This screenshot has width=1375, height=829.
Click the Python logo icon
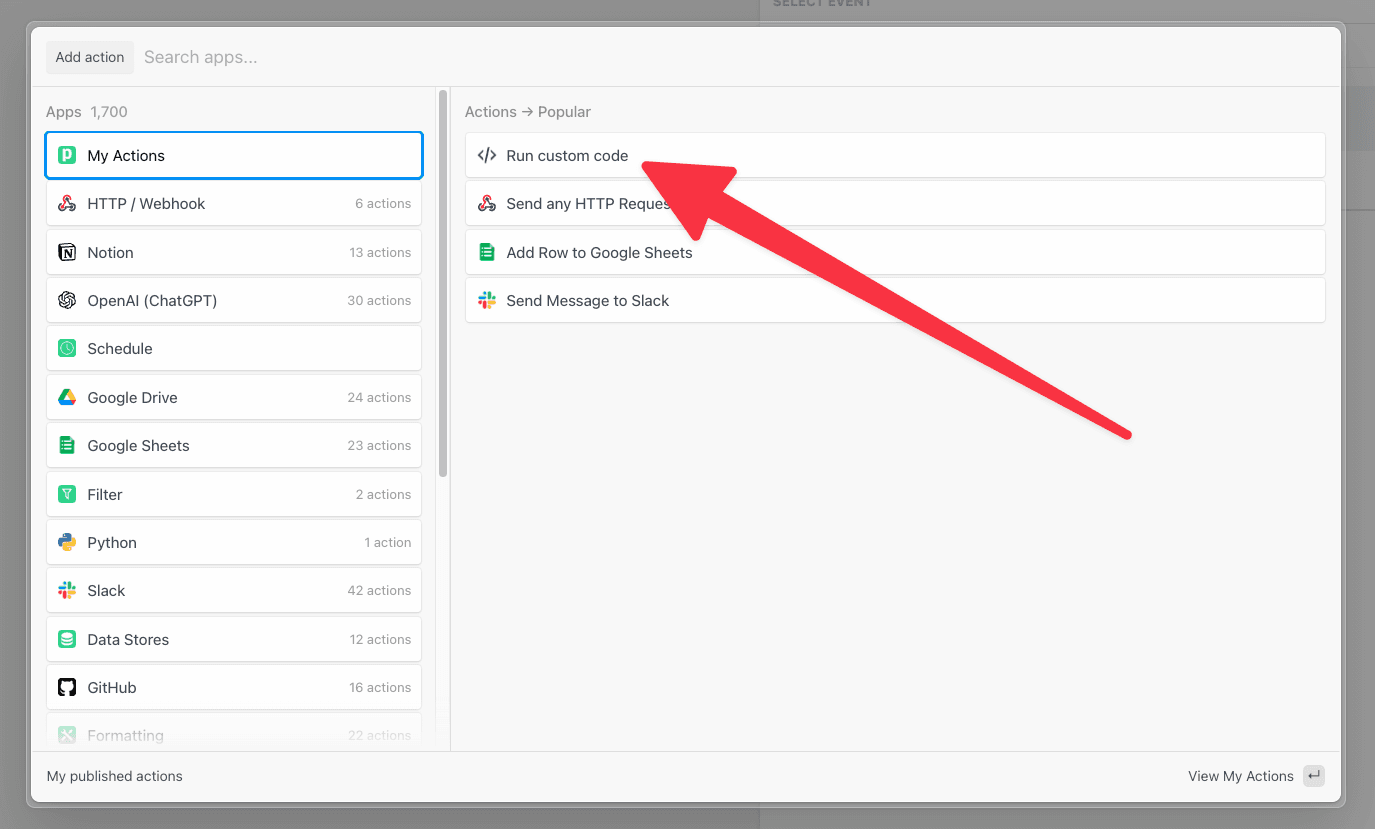click(67, 542)
